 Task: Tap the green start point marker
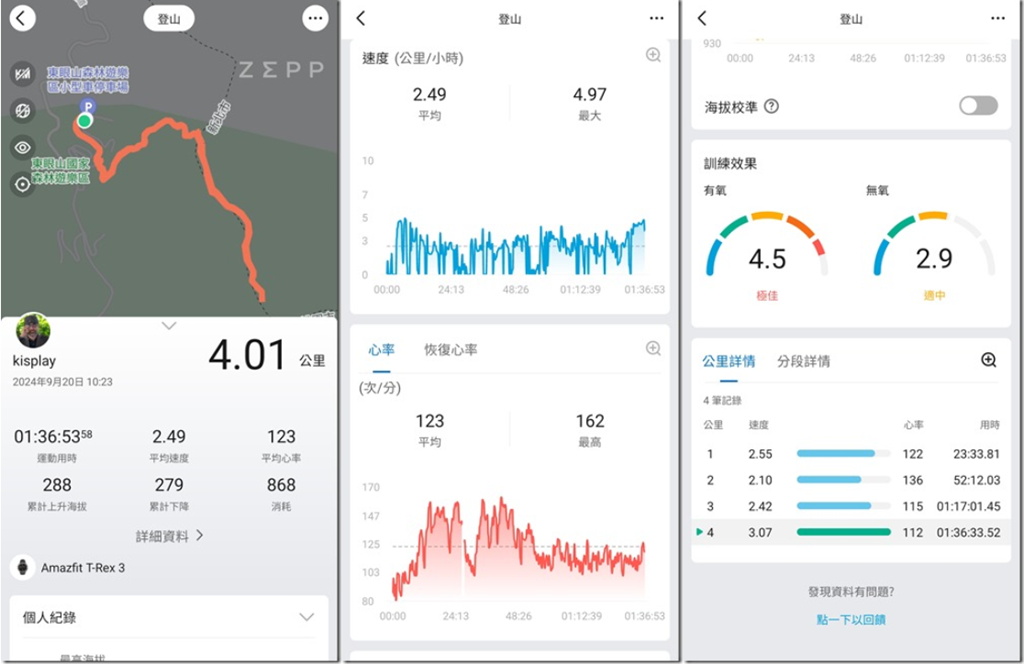coord(84,121)
